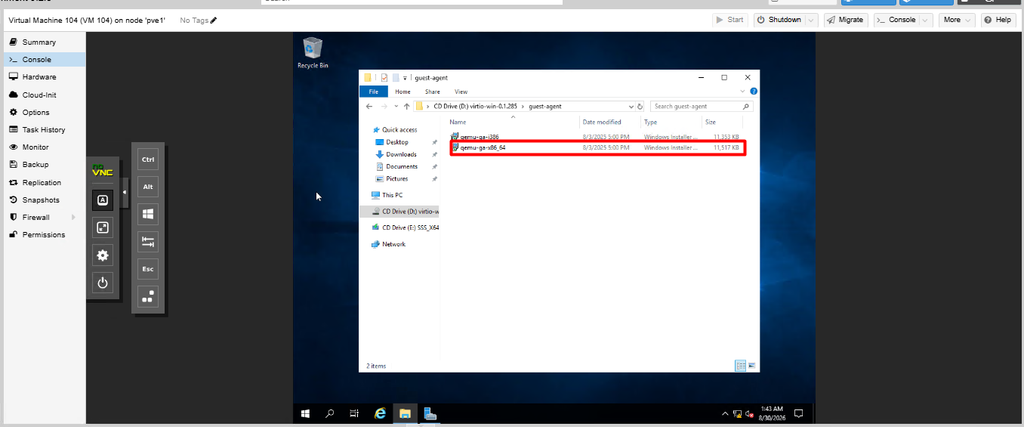Click the Start VM button
Viewport: 1024px width, 427px height.
730,20
